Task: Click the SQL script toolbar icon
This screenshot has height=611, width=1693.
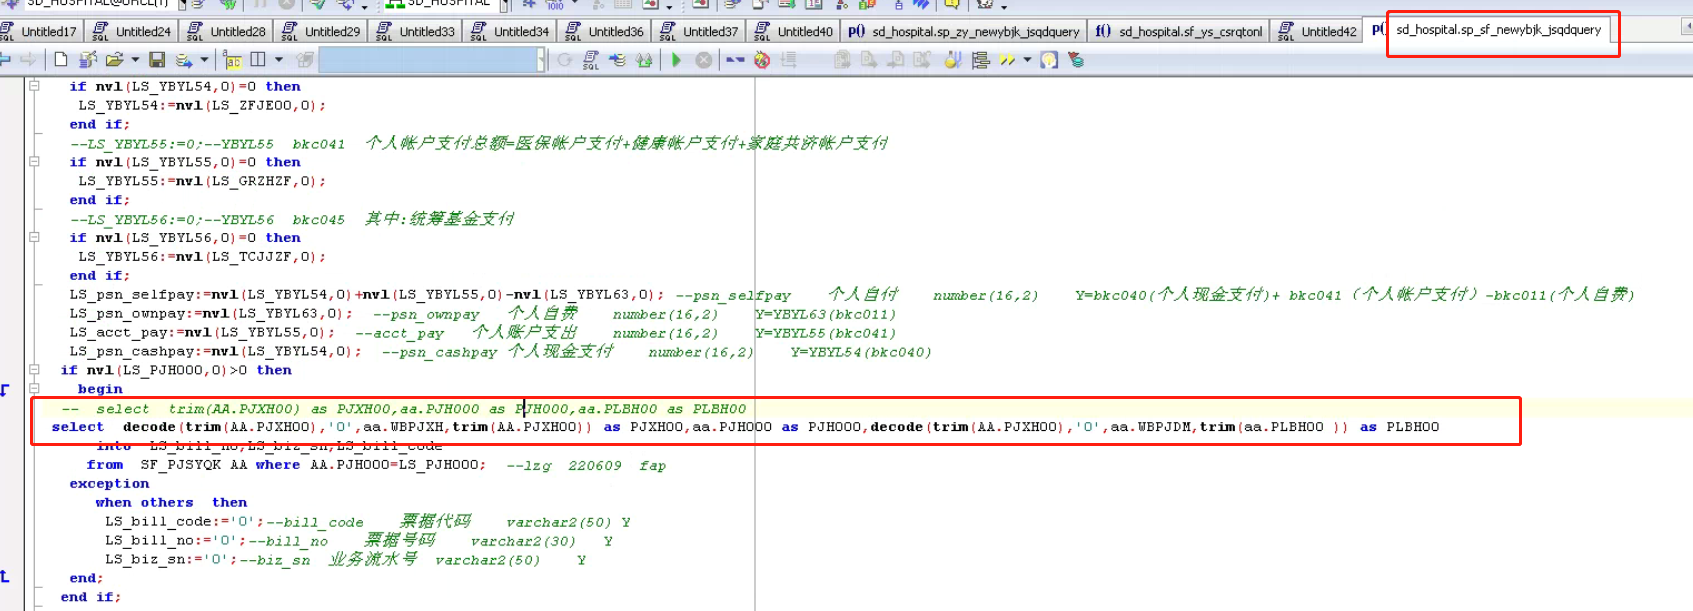Action: 591,60
